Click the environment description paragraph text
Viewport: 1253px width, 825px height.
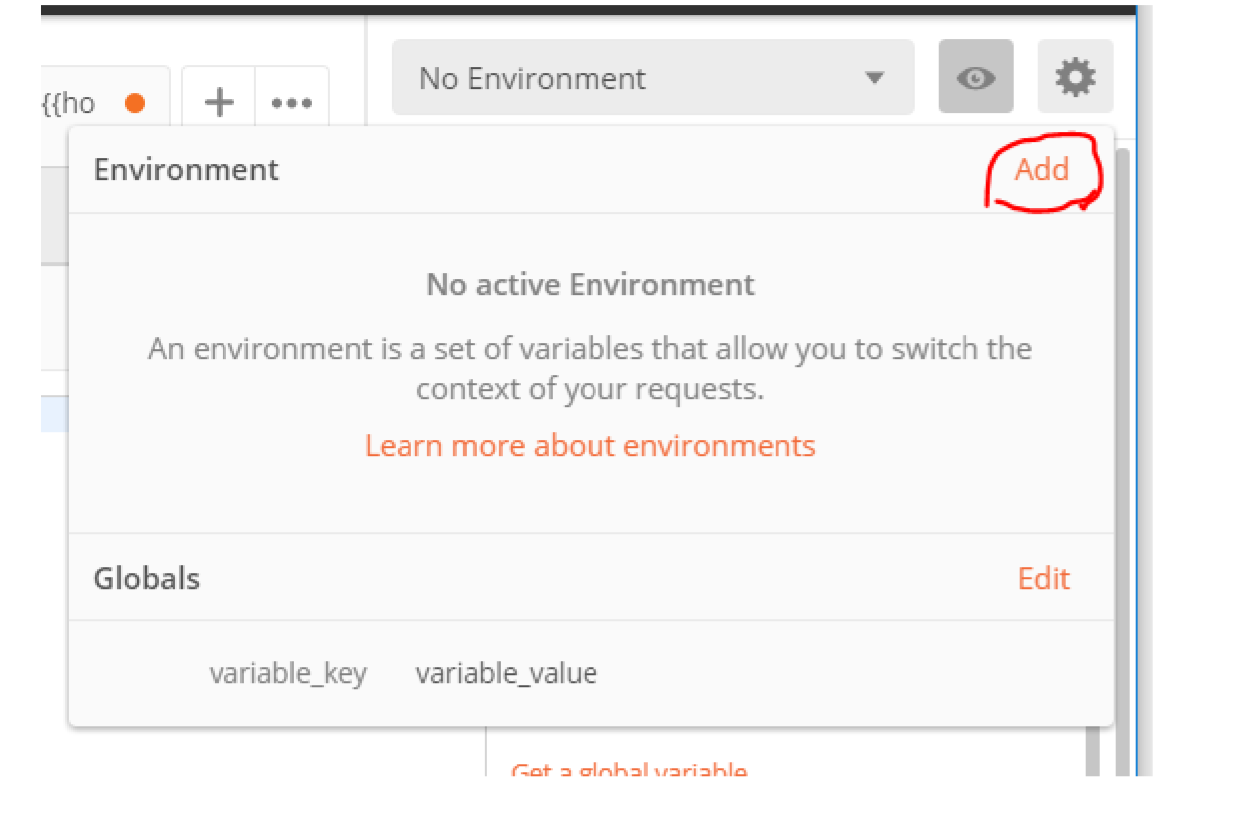pos(590,368)
